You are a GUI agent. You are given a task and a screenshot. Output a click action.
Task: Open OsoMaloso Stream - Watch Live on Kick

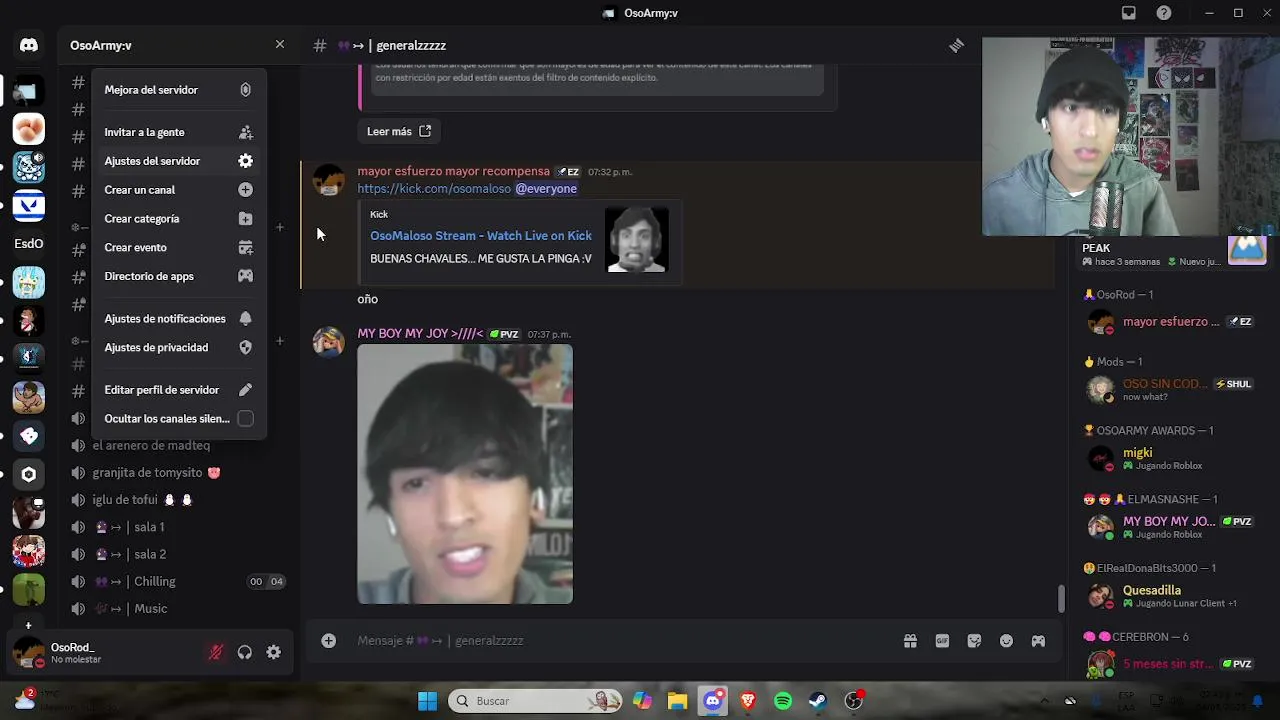481,235
